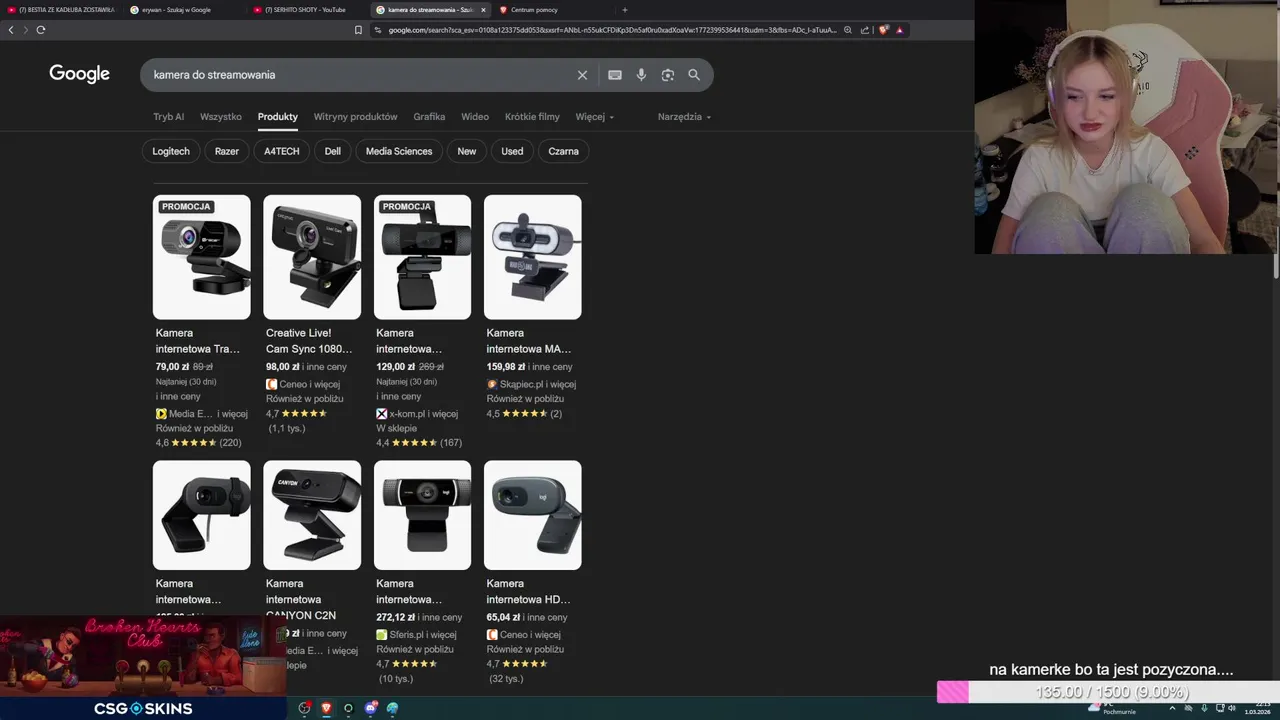Click the '4,6 (220)' star rating
Screen dimensions: 1280x720
click(x=198, y=442)
